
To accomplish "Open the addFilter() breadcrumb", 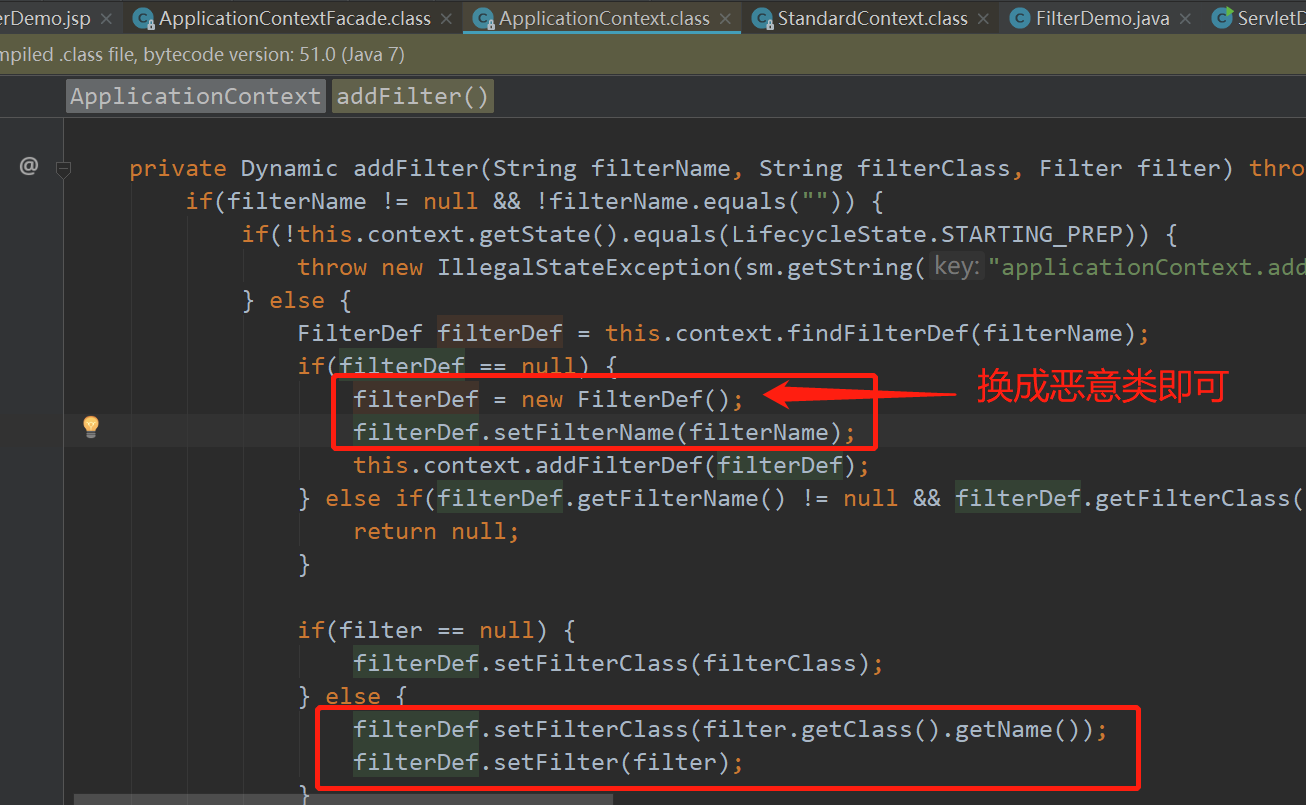I will (x=412, y=95).
